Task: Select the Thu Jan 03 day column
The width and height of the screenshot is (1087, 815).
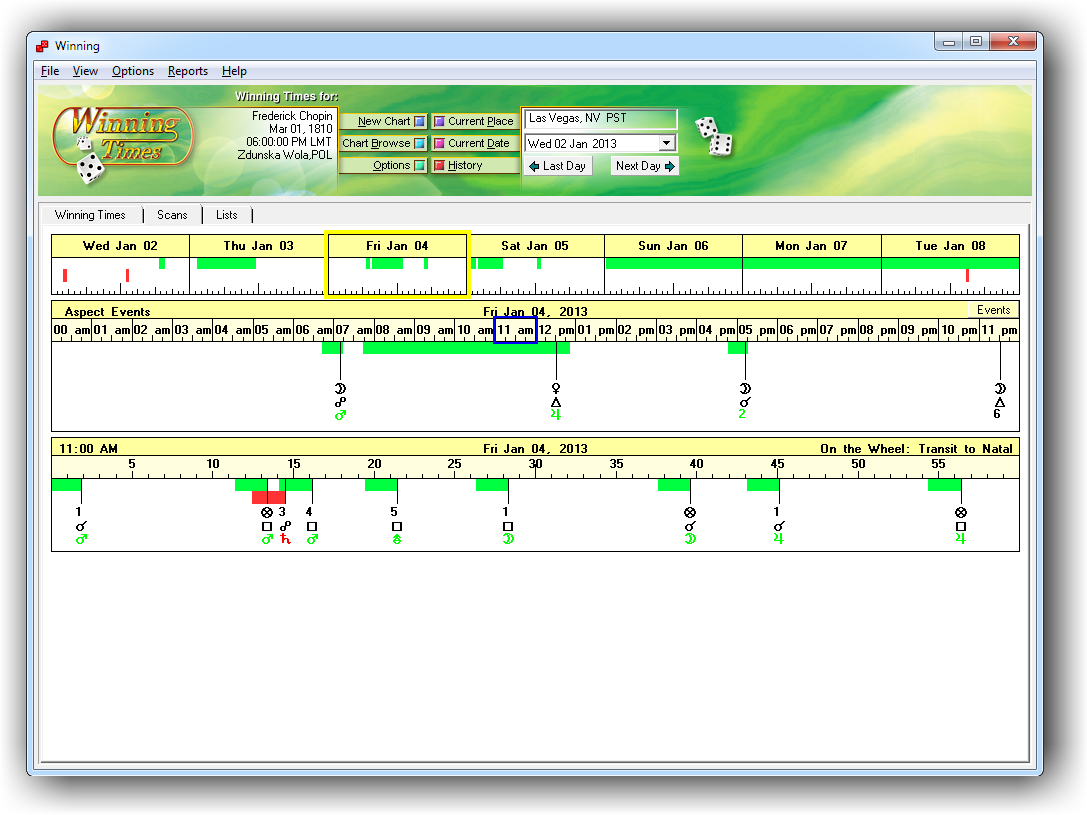Action: click(258, 265)
